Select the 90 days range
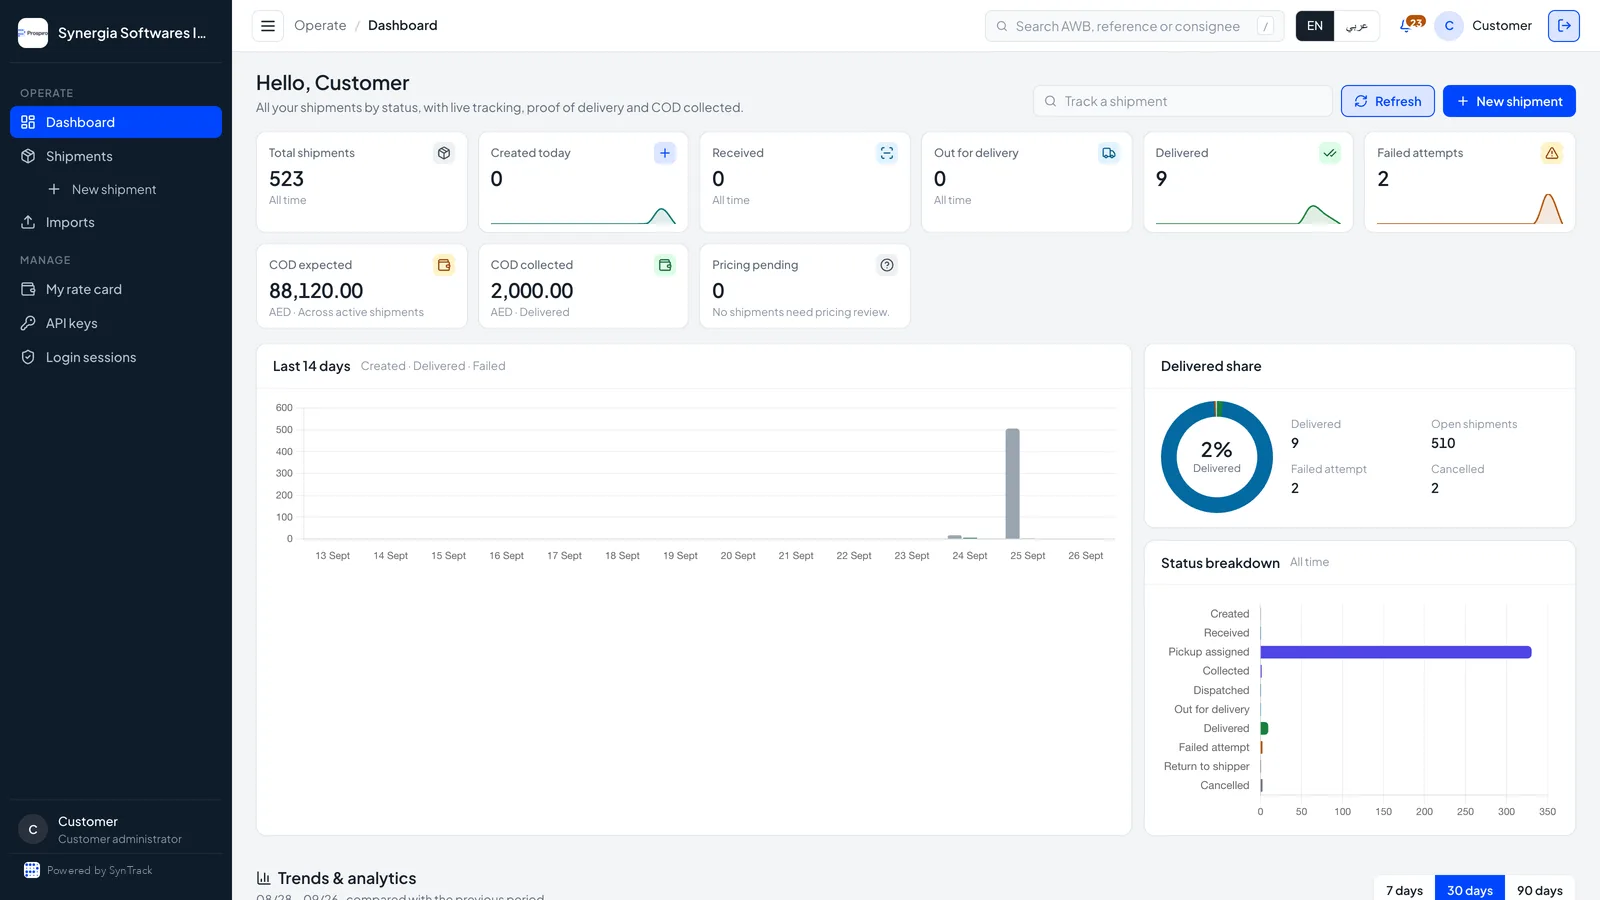The height and width of the screenshot is (900, 1600). coord(1540,890)
